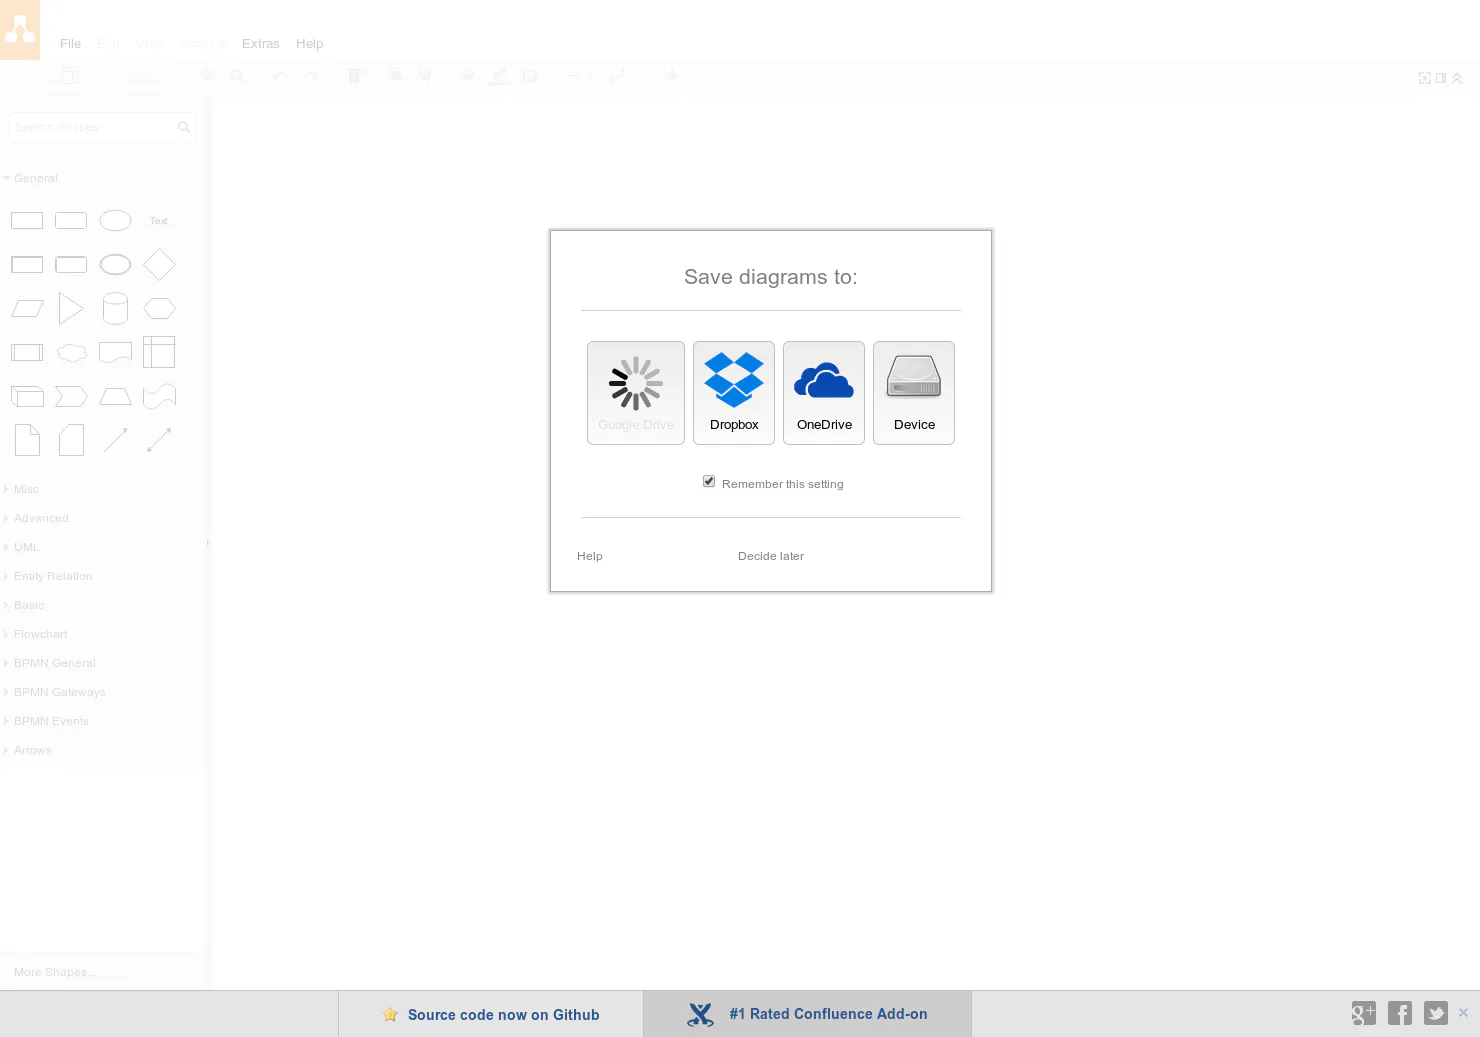Select the bidirectional arrow connector

[x=159, y=440]
